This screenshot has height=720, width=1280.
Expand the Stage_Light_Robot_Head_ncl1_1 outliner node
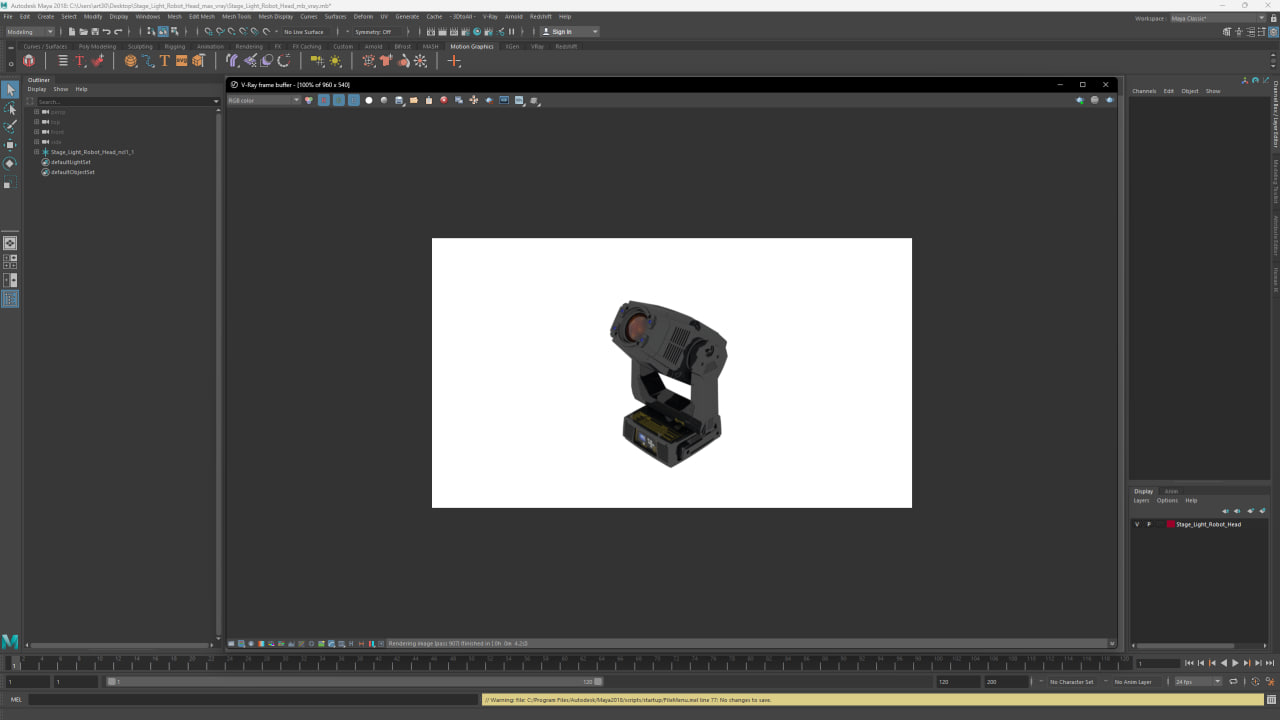pyautogui.click(x=37, y=152)
